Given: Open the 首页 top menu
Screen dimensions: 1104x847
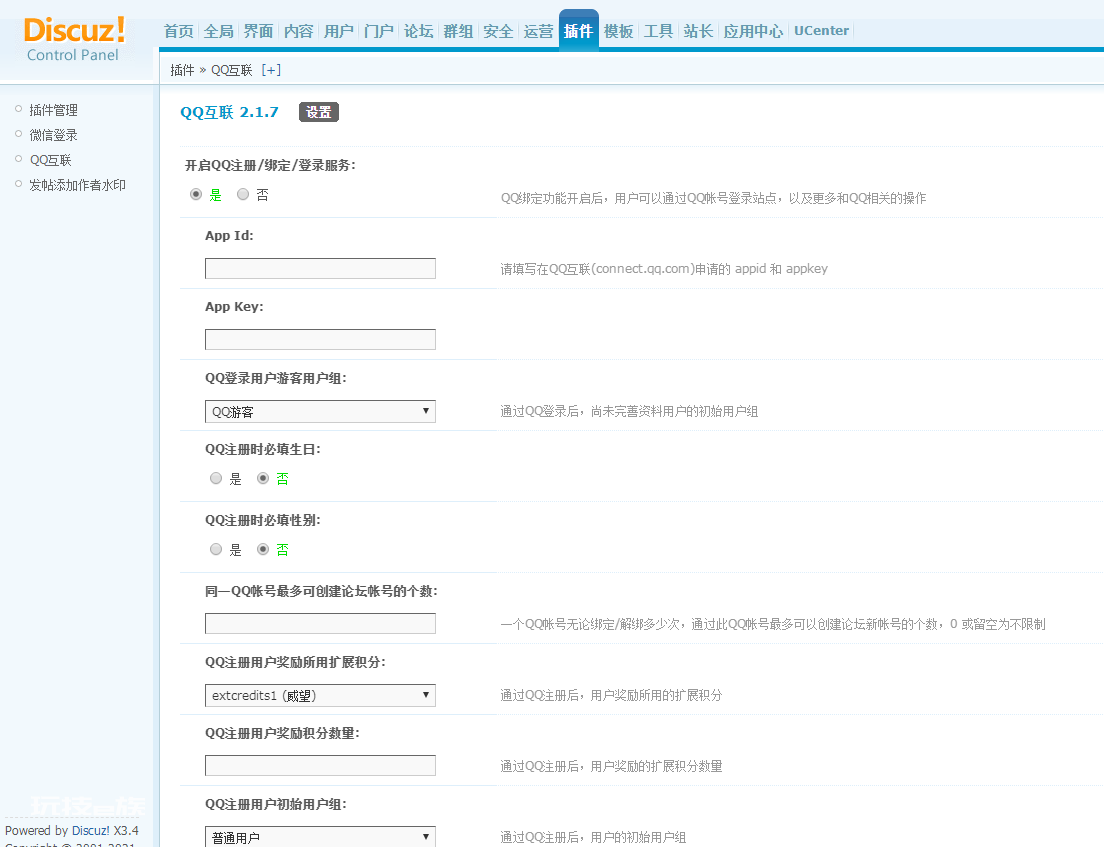Looking at the screenshot, I should (179, 31).
